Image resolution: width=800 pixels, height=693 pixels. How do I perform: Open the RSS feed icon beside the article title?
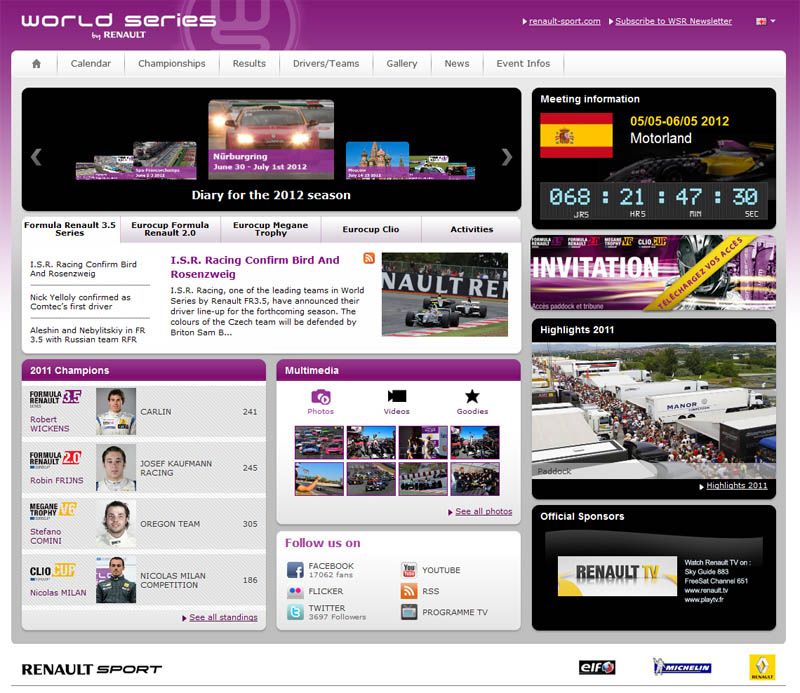coord(369,258)
